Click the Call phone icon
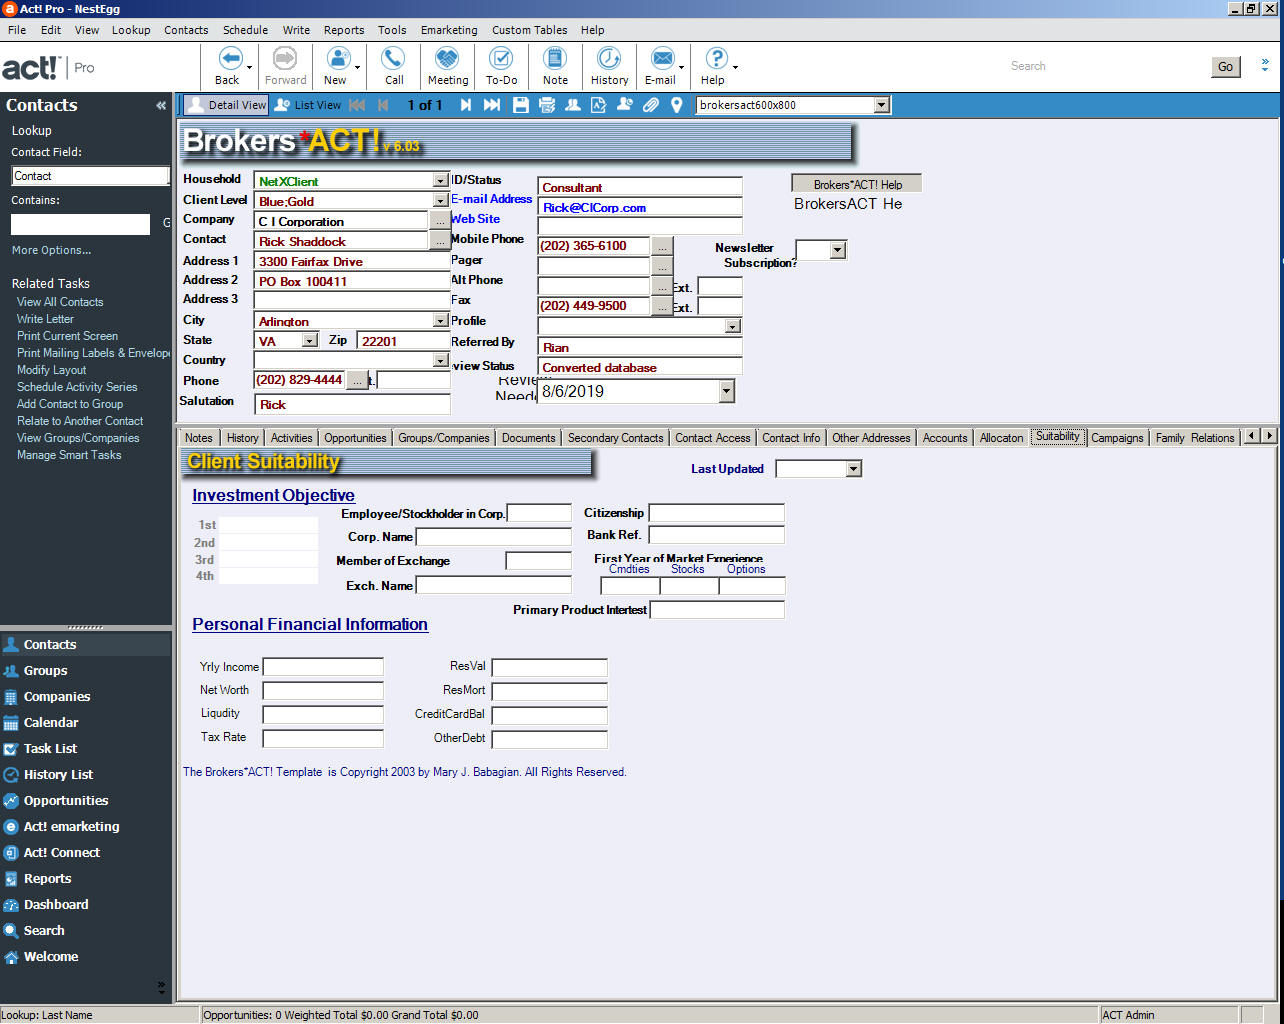Screen dimensions: 1284x1024 click(393, 59)
